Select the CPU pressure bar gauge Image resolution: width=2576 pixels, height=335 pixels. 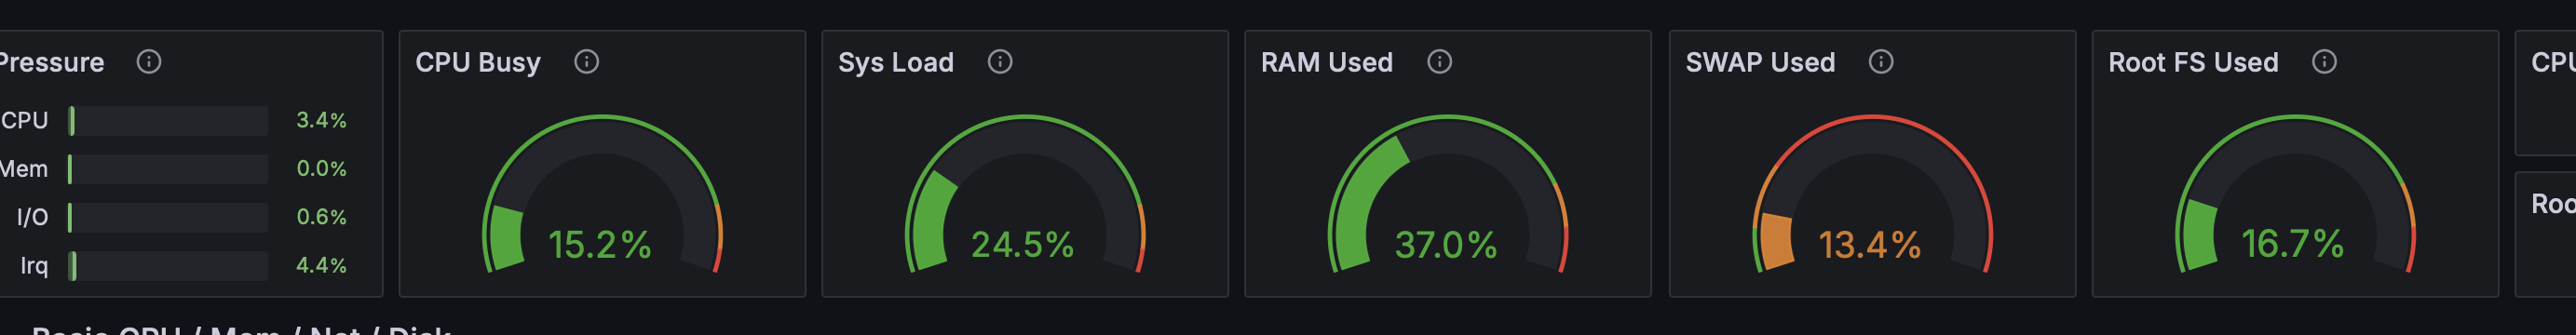pos(168,121)
